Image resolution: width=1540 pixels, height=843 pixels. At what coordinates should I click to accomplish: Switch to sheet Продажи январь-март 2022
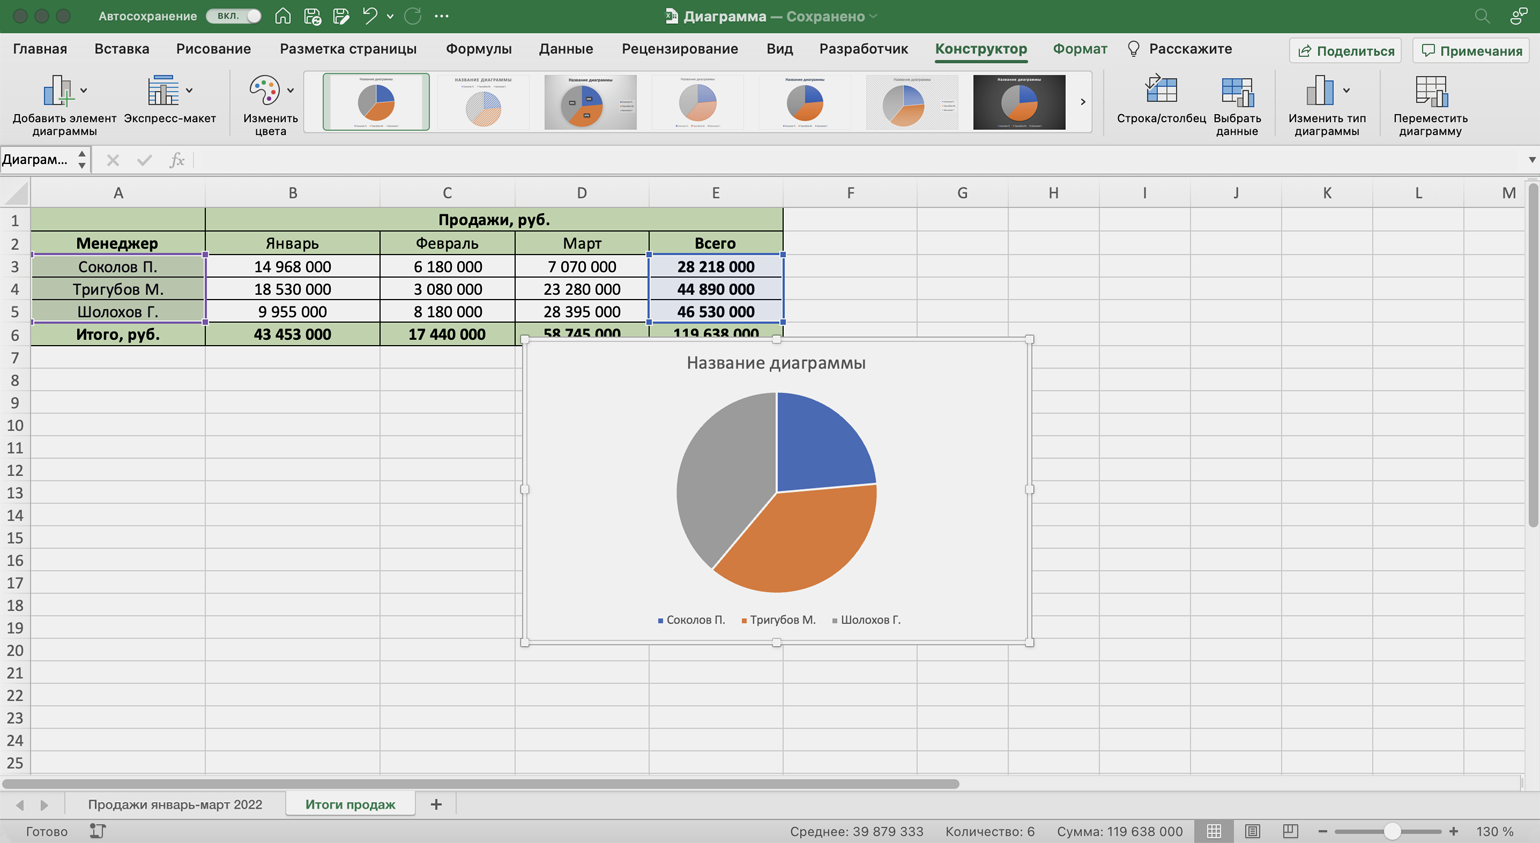click(175, 804)
